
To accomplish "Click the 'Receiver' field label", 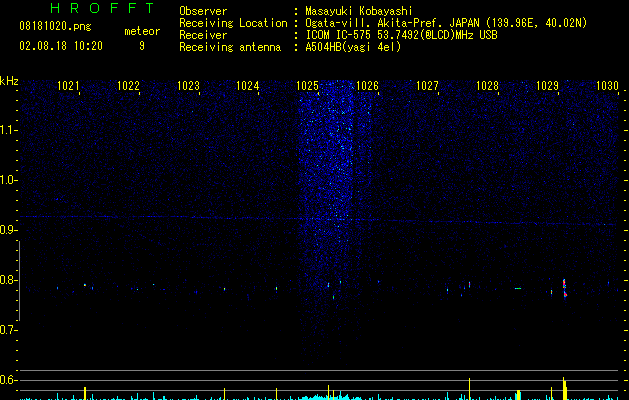I will [203, 35].
